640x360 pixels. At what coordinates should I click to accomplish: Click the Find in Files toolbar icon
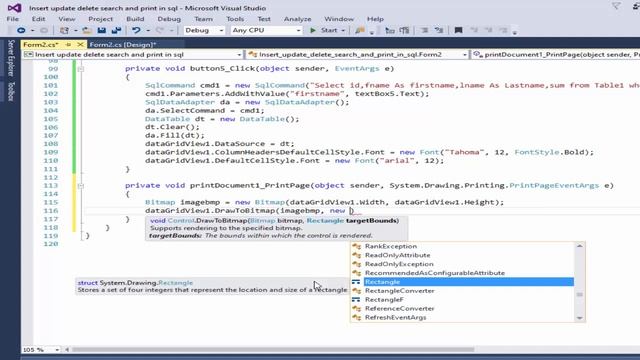pos(360,30)
